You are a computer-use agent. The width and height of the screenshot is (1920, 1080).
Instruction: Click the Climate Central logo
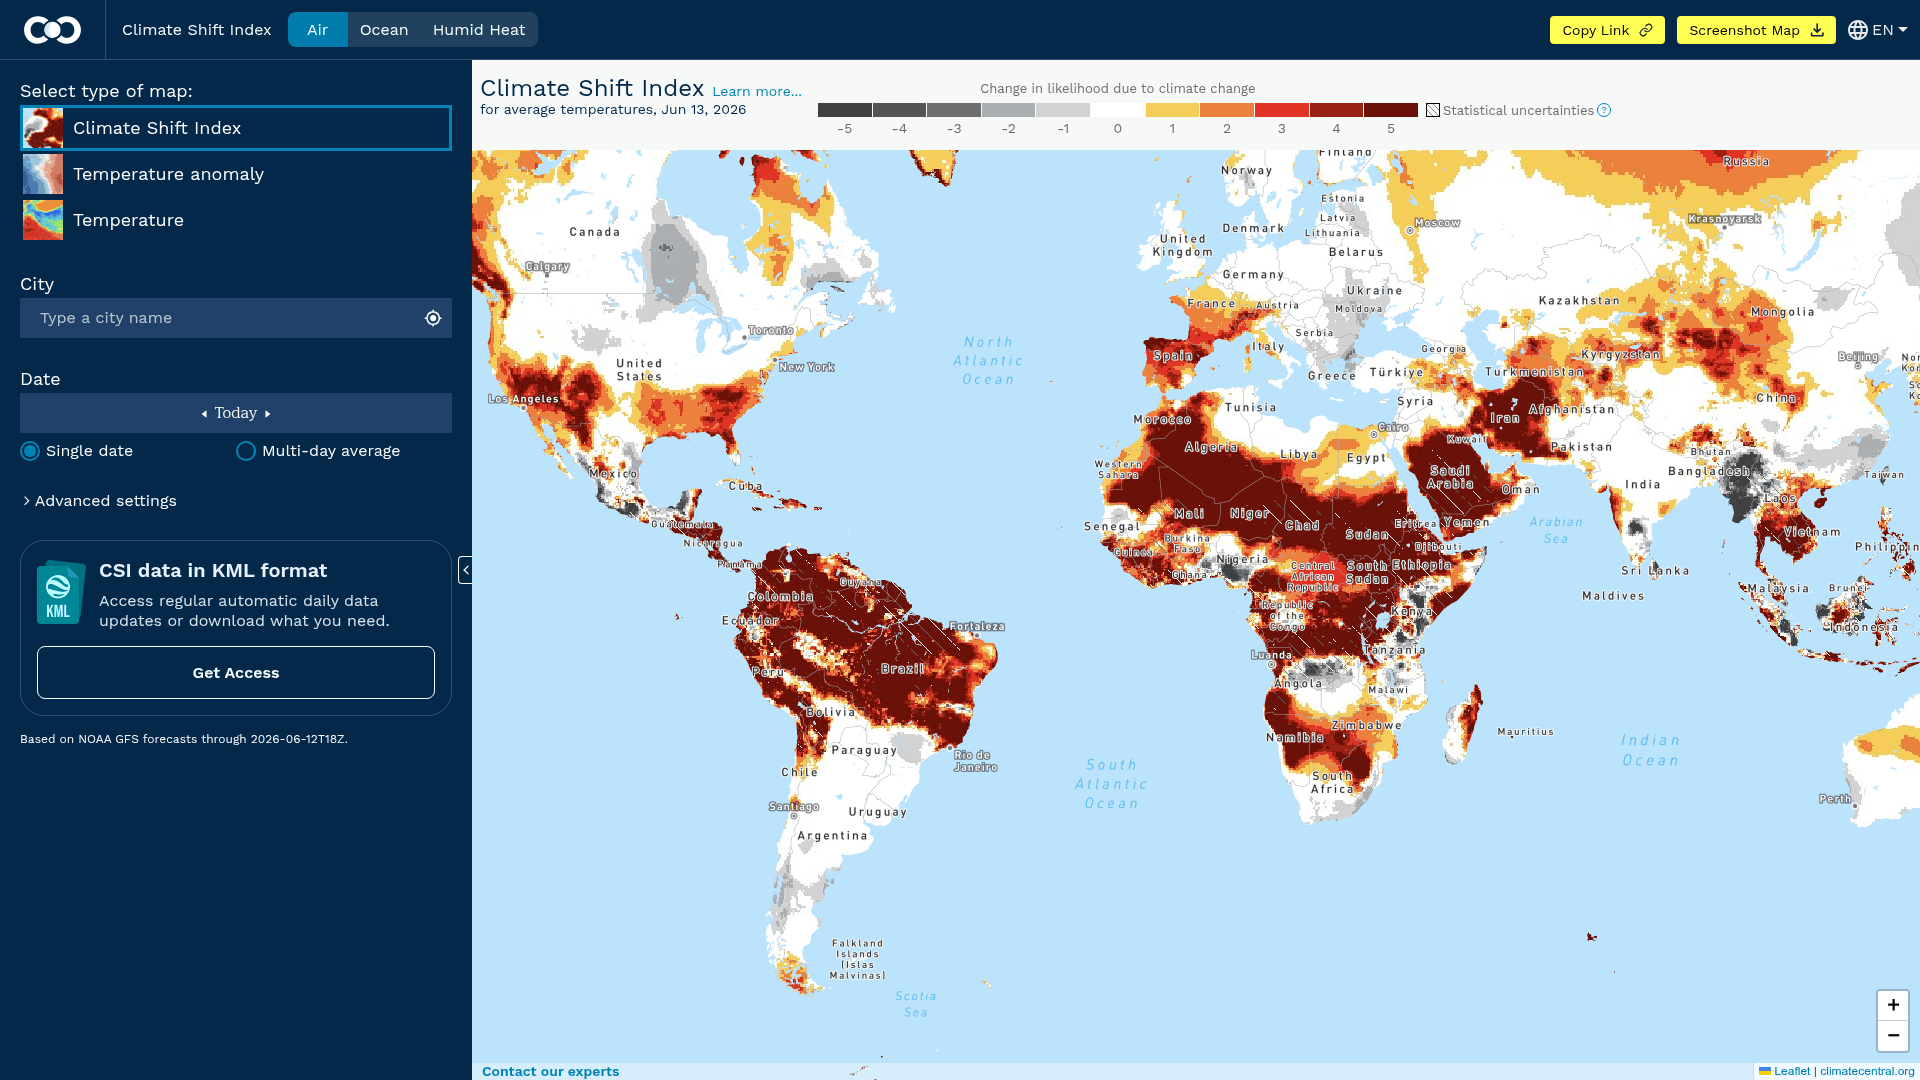(52, 30)
